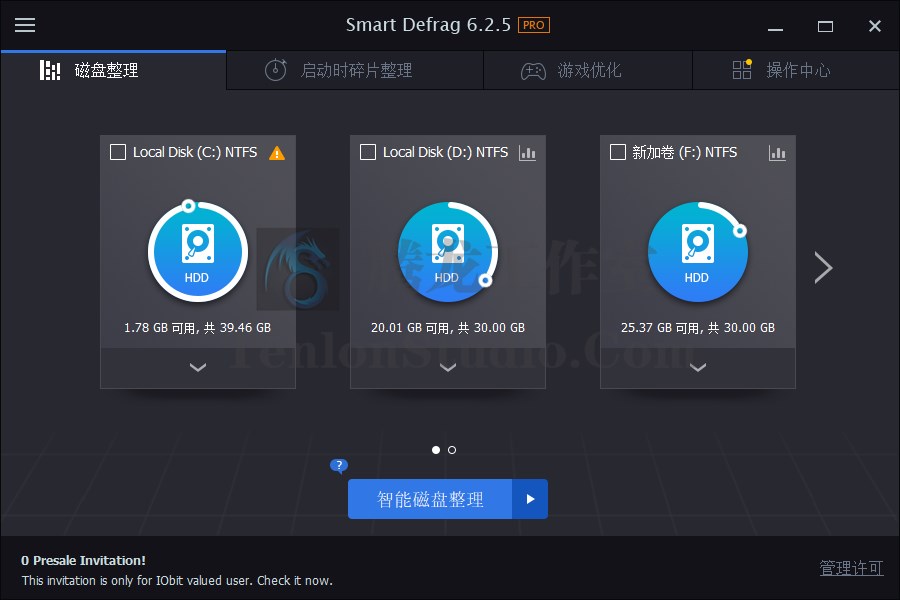The width and height of the screenshot is (900, 600).
Task: Open fragmentation chart icon for 新加卷 (F:)
Action: [x=777, y=153]
